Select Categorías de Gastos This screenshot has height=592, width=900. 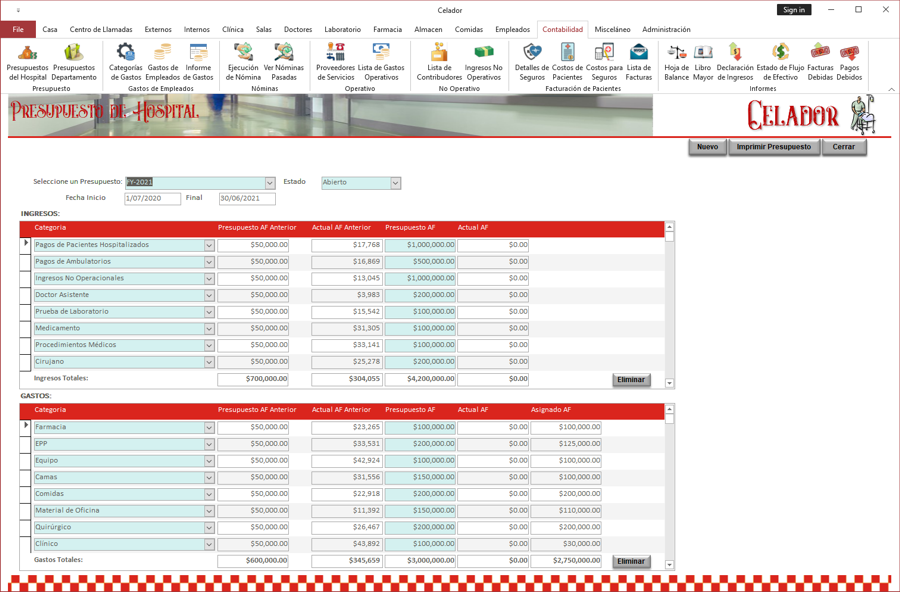point(128,62)
